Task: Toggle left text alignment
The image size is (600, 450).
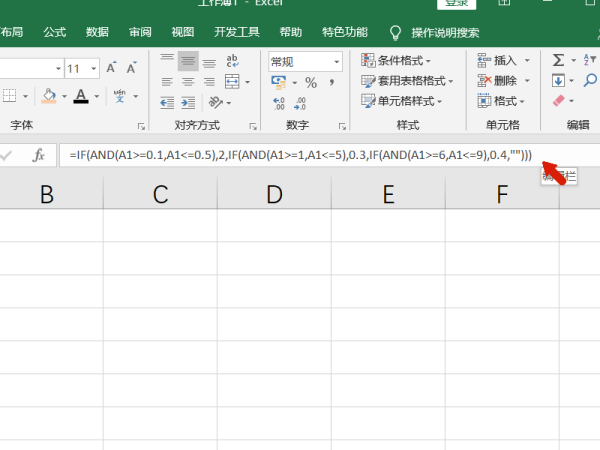Action: point(167,81)
